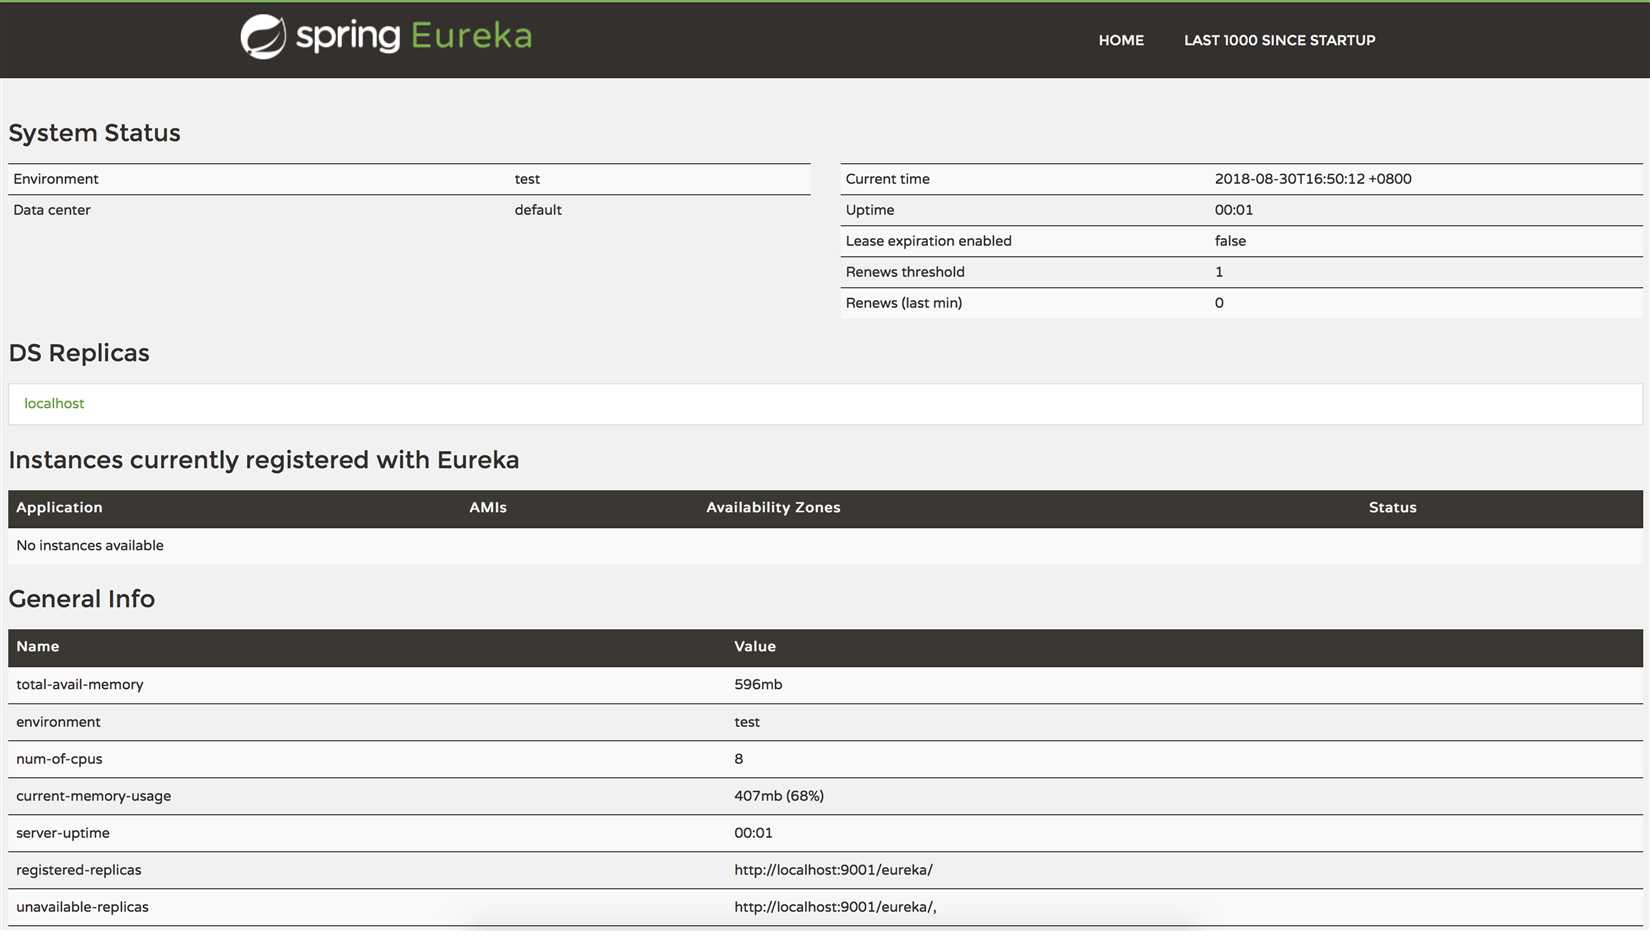Select the registered-replicas URL value
The height and width of the screenshot is (931, 1650).
click(833, 870)
